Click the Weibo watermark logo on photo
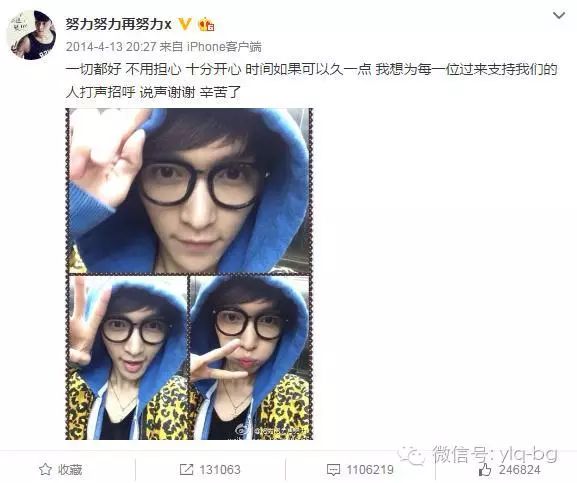Screen dimensions: 577x483 tap(243, 429)
